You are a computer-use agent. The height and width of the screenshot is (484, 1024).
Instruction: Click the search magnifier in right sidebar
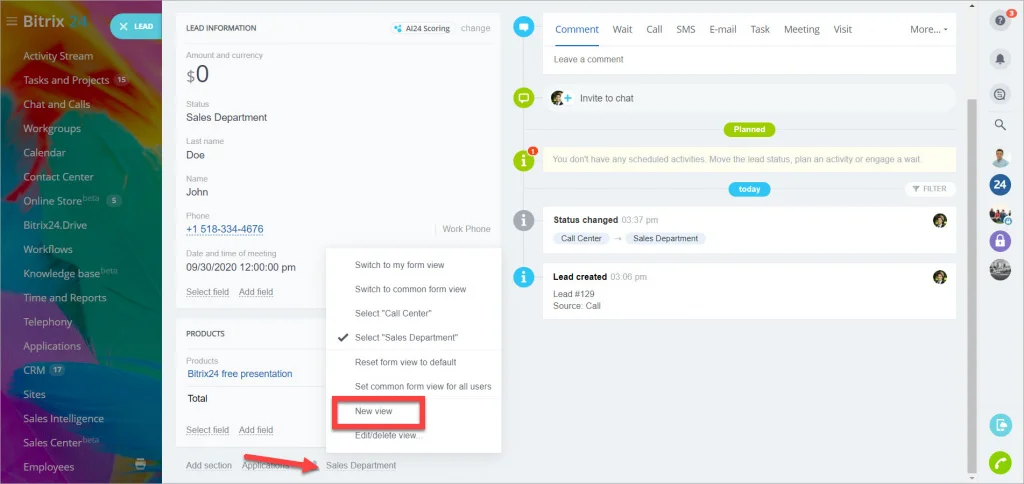[1000, 124]
